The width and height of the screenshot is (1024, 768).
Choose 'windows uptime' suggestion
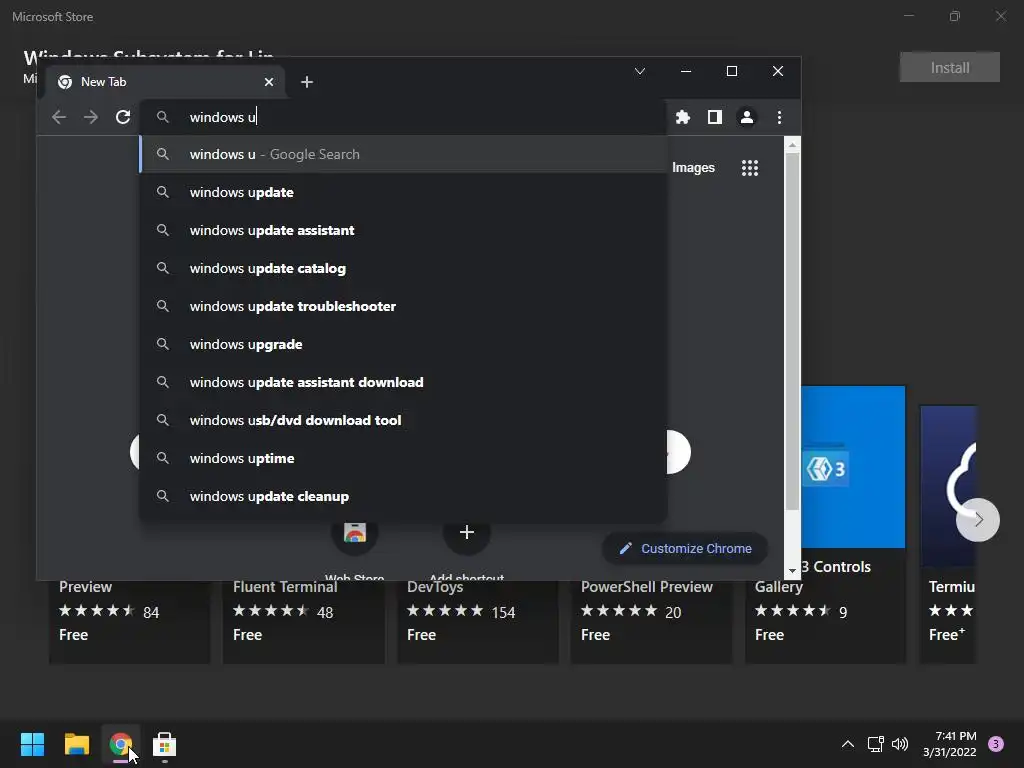pos(404,458)
